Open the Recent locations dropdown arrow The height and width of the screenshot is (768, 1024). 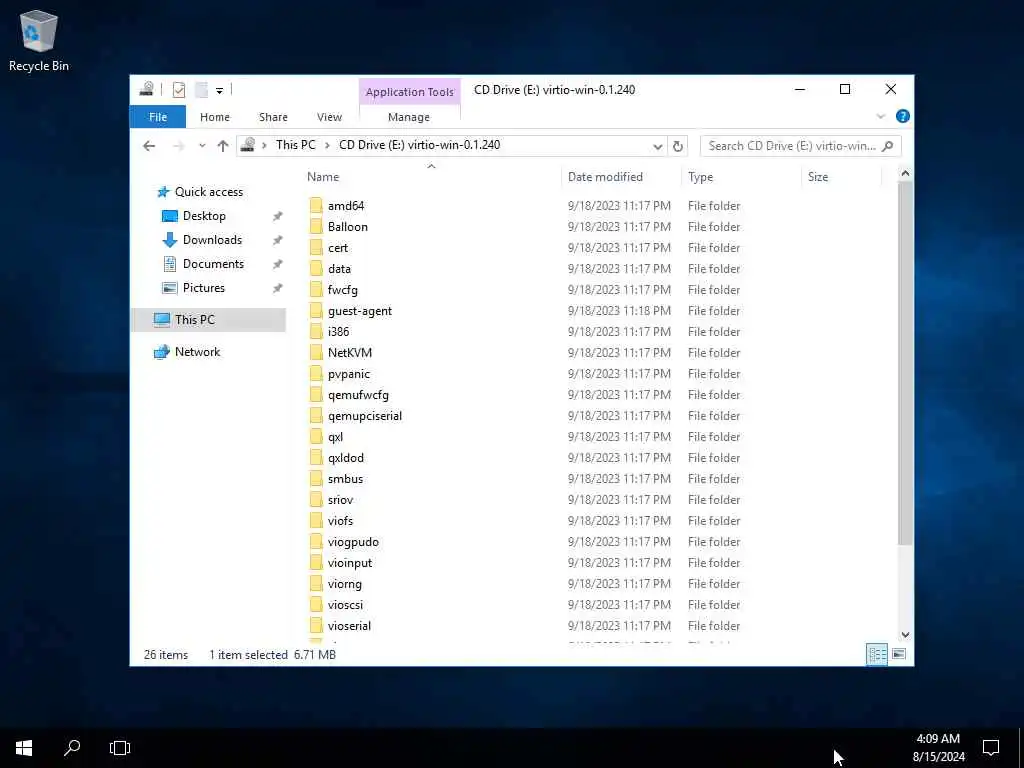click(202, 146)
